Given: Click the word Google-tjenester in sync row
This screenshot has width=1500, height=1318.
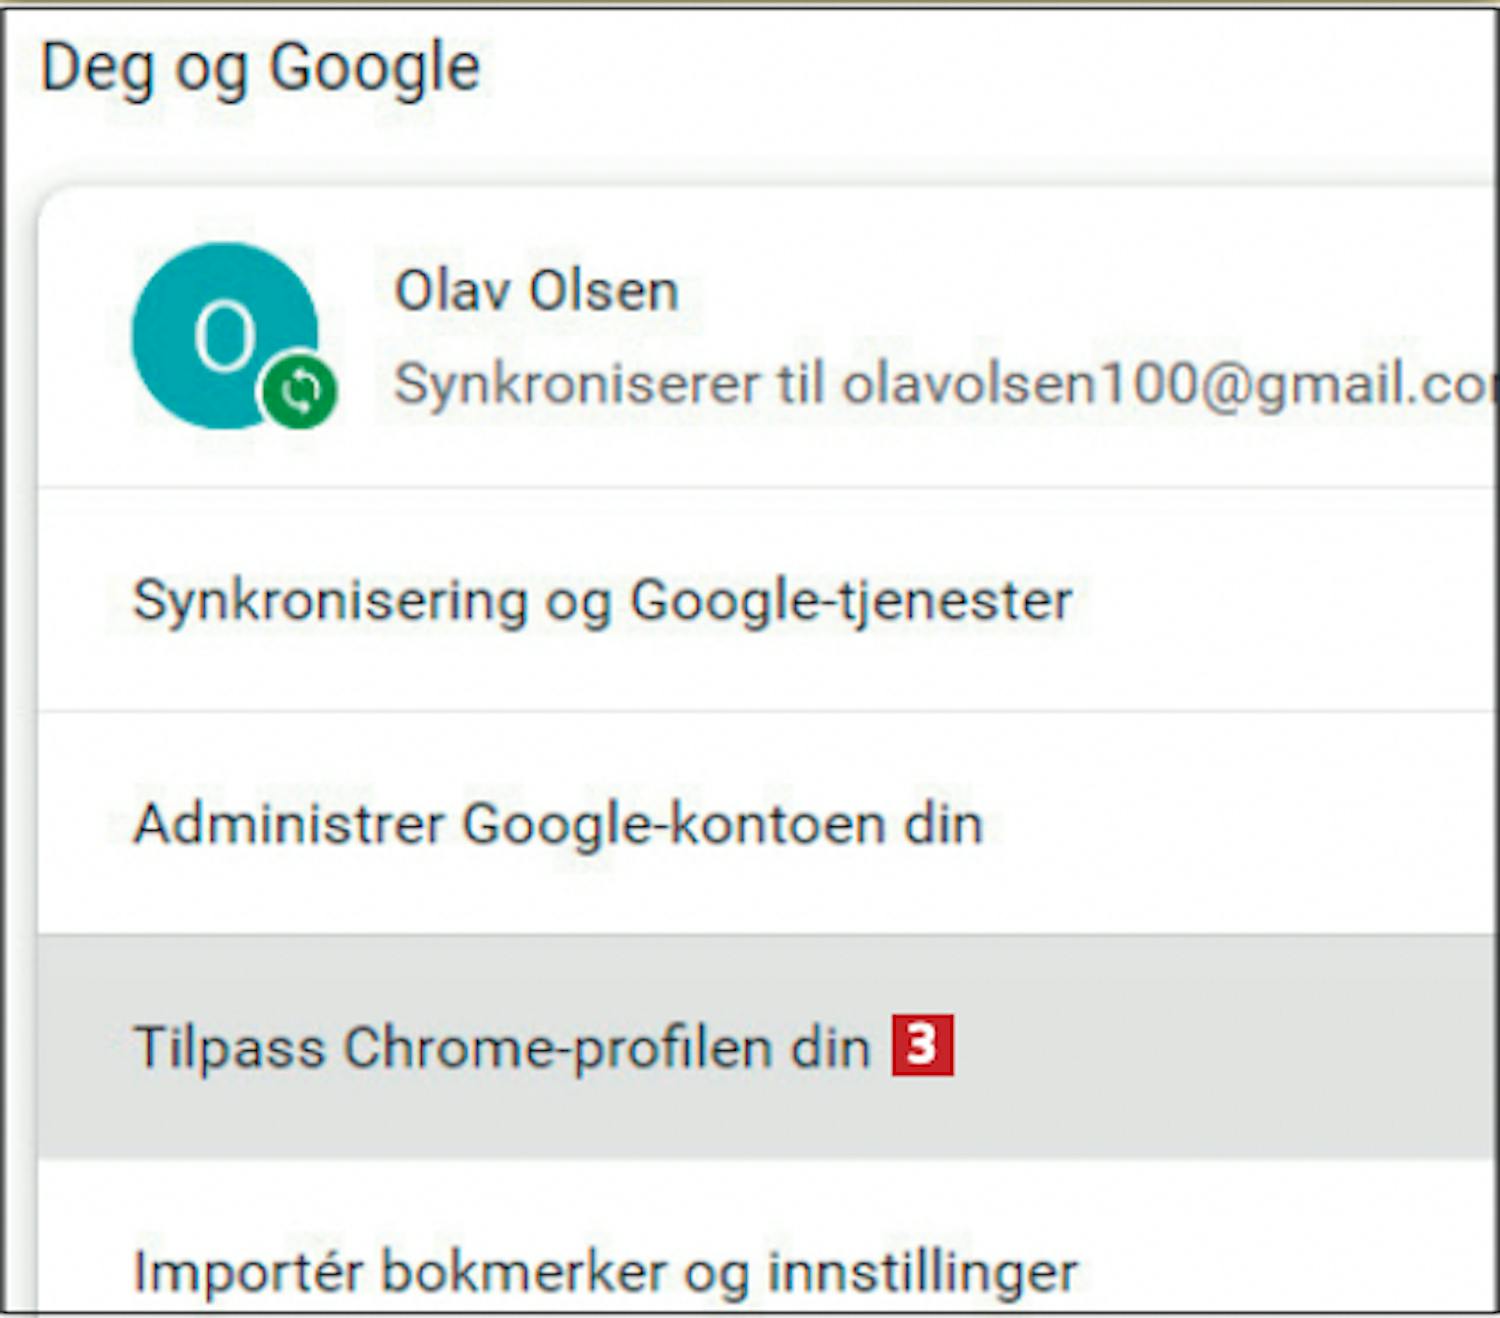Looking at the screenshot, I should click(851, 601).
